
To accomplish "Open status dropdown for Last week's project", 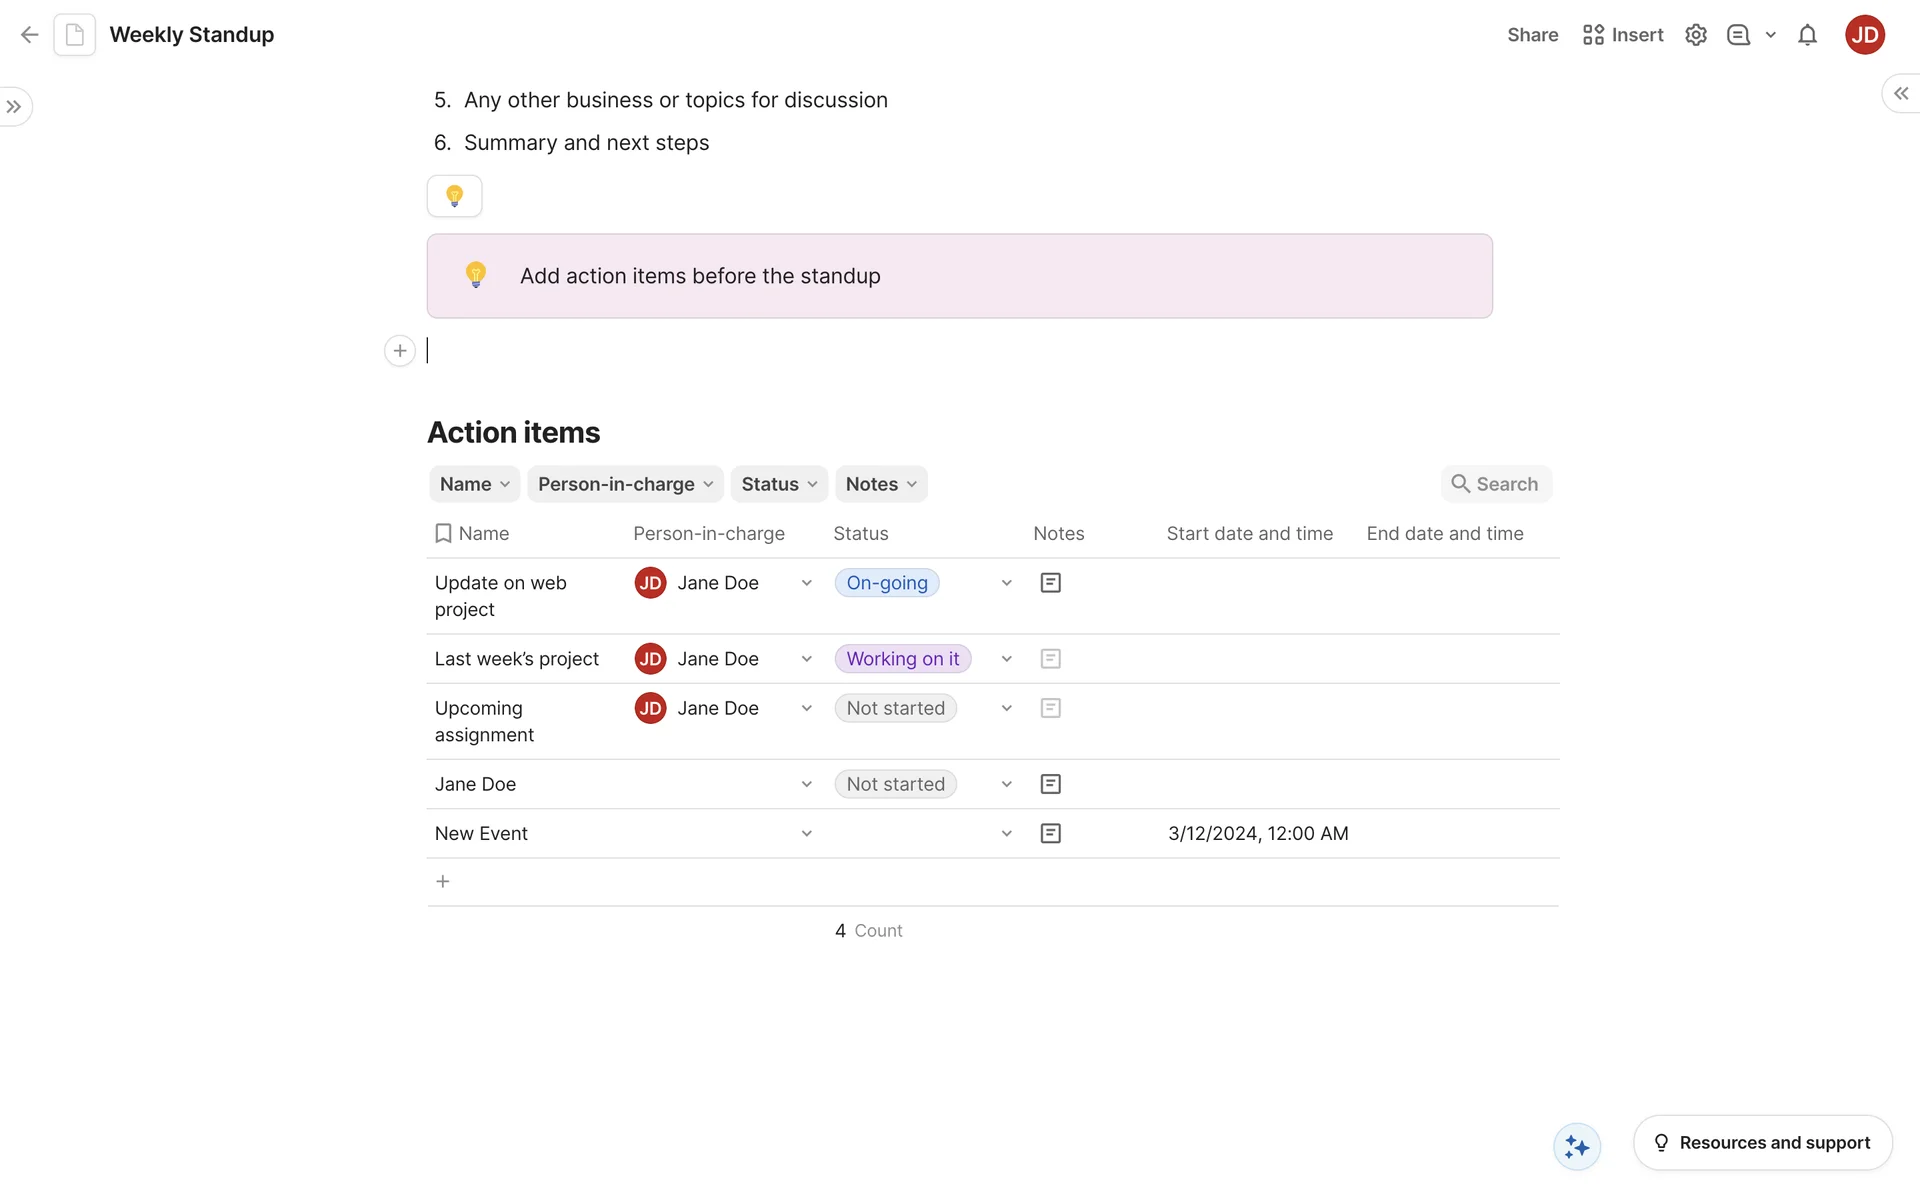I will click(1006, 659).
